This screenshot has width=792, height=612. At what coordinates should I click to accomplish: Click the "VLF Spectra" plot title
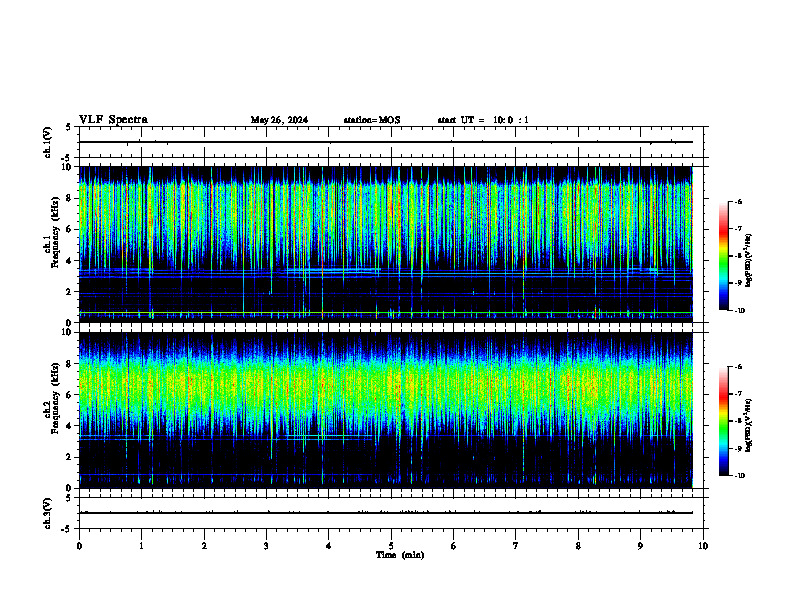pyautogui.click(x=113, y=120)
